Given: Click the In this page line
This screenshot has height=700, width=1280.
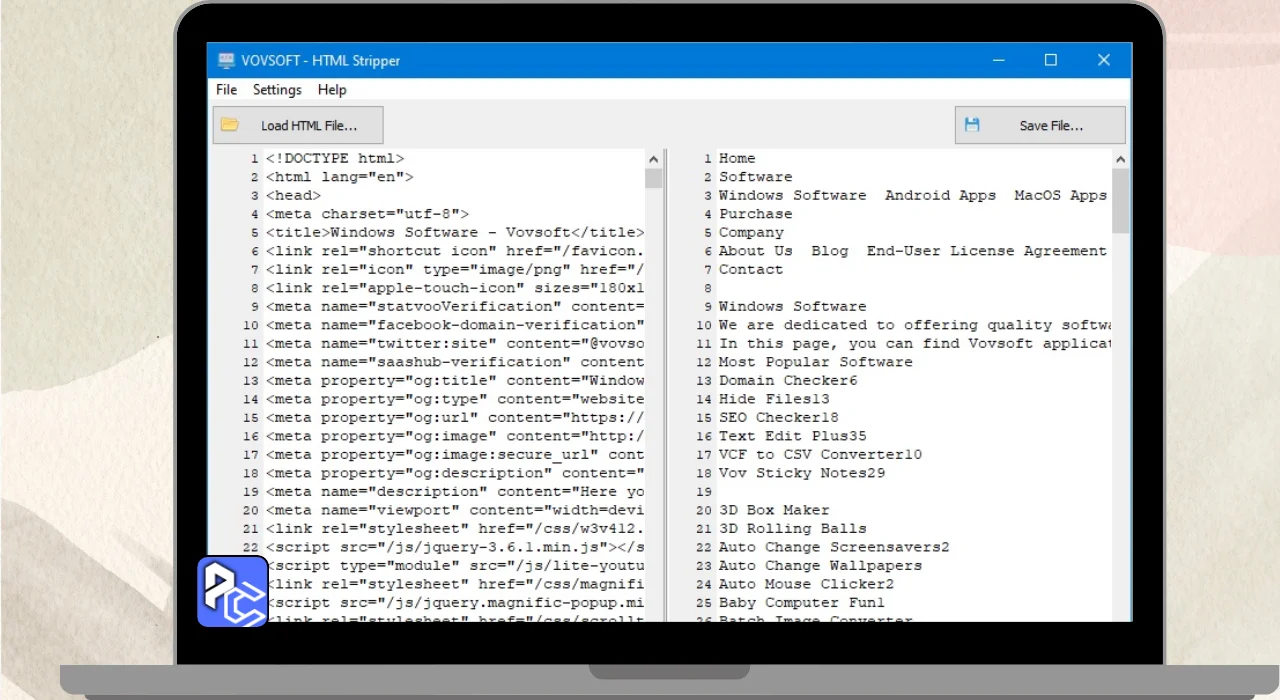Looking at the screenshot, I should coord(915,343).
